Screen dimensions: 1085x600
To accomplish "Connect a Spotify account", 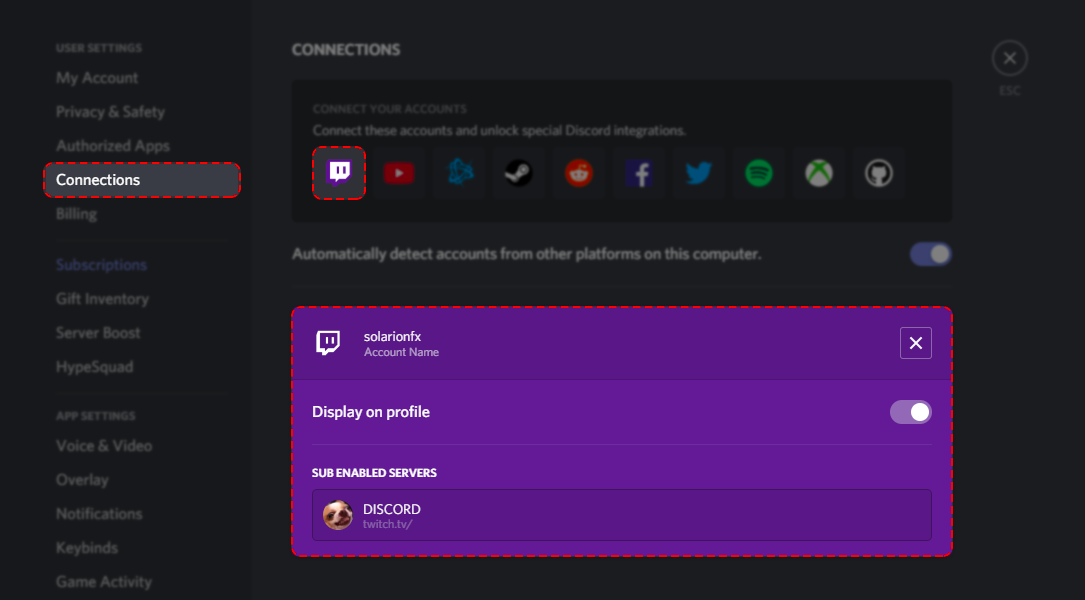I will click(759, 172).
